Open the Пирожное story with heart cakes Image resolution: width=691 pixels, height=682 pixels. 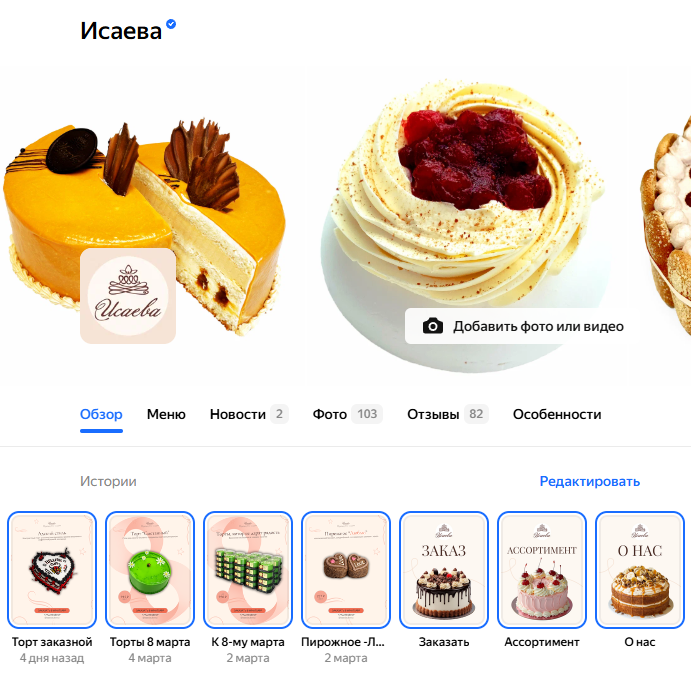coord(346,570)
